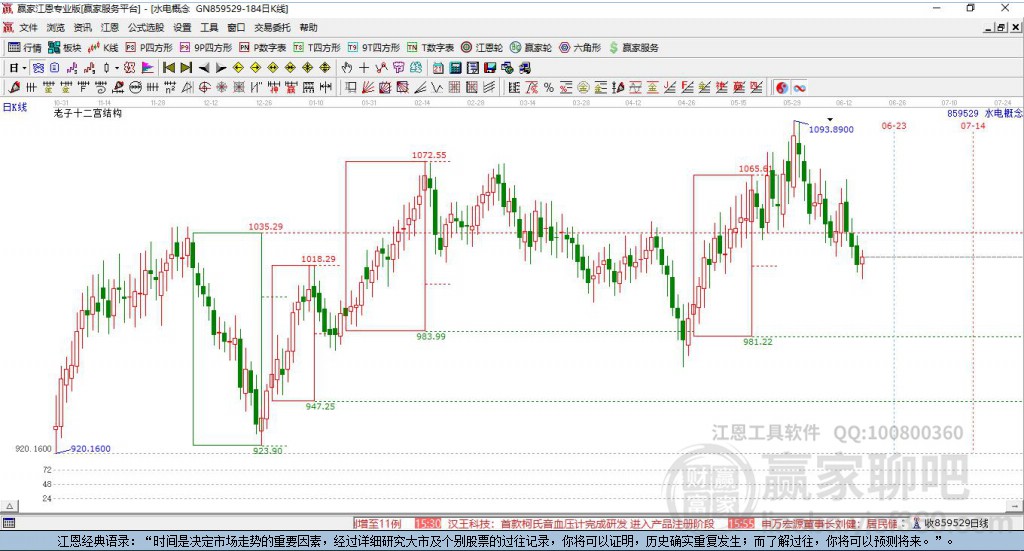
Task: Open the calendar date icon
Action: point(438,68)
